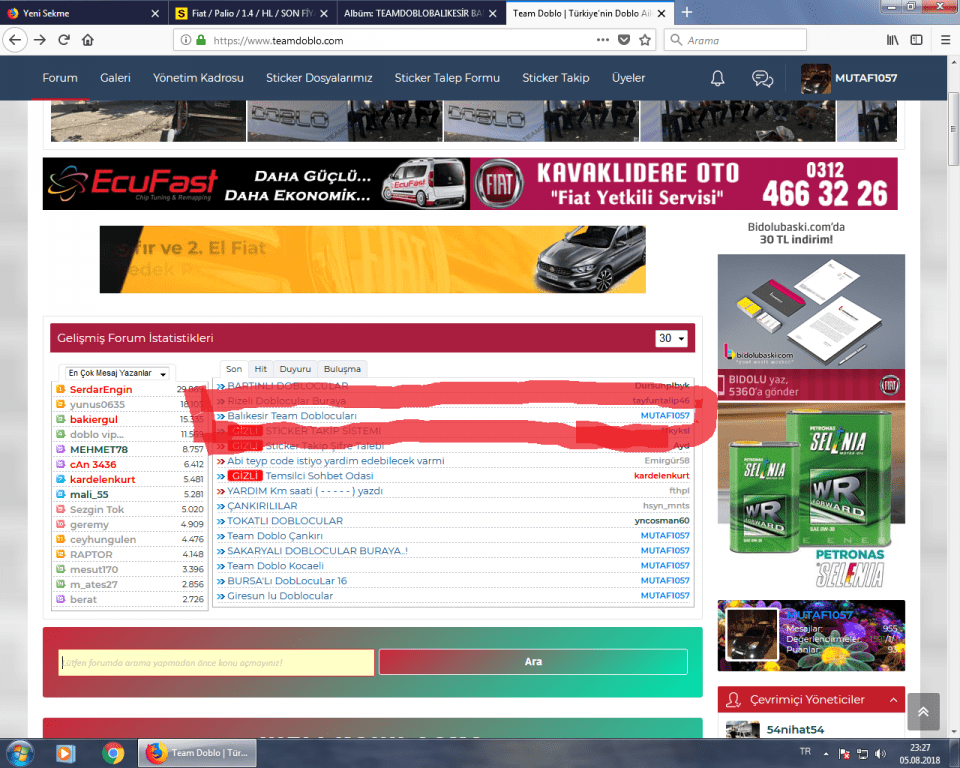Open Windows Start menu

20,753
